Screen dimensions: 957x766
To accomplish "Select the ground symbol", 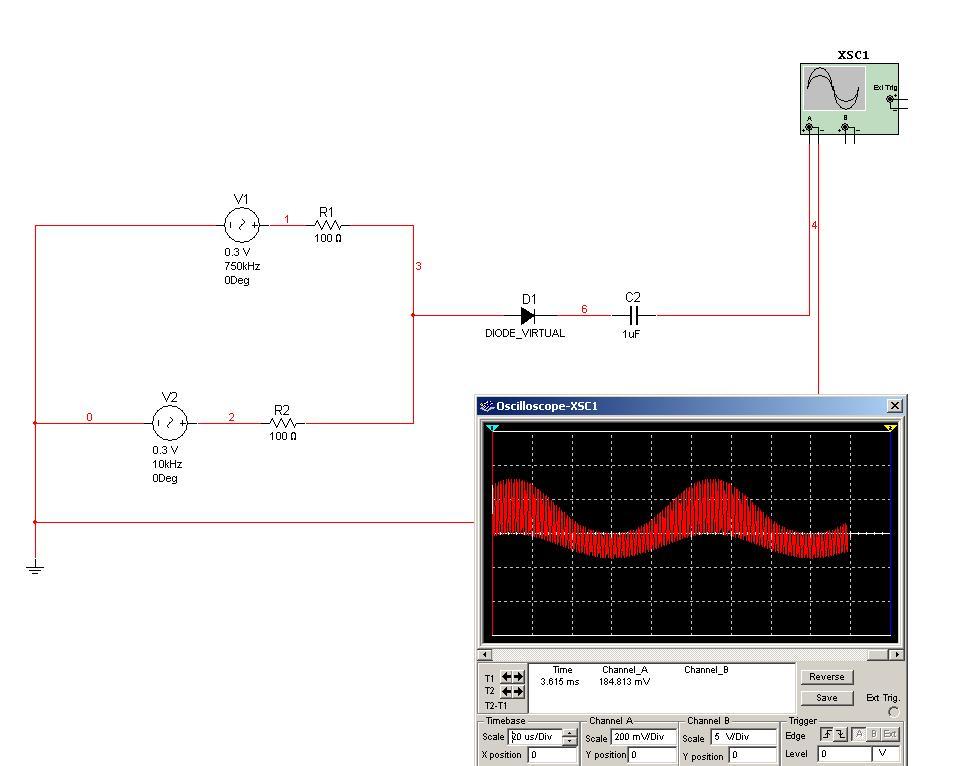I will [35, 568].
